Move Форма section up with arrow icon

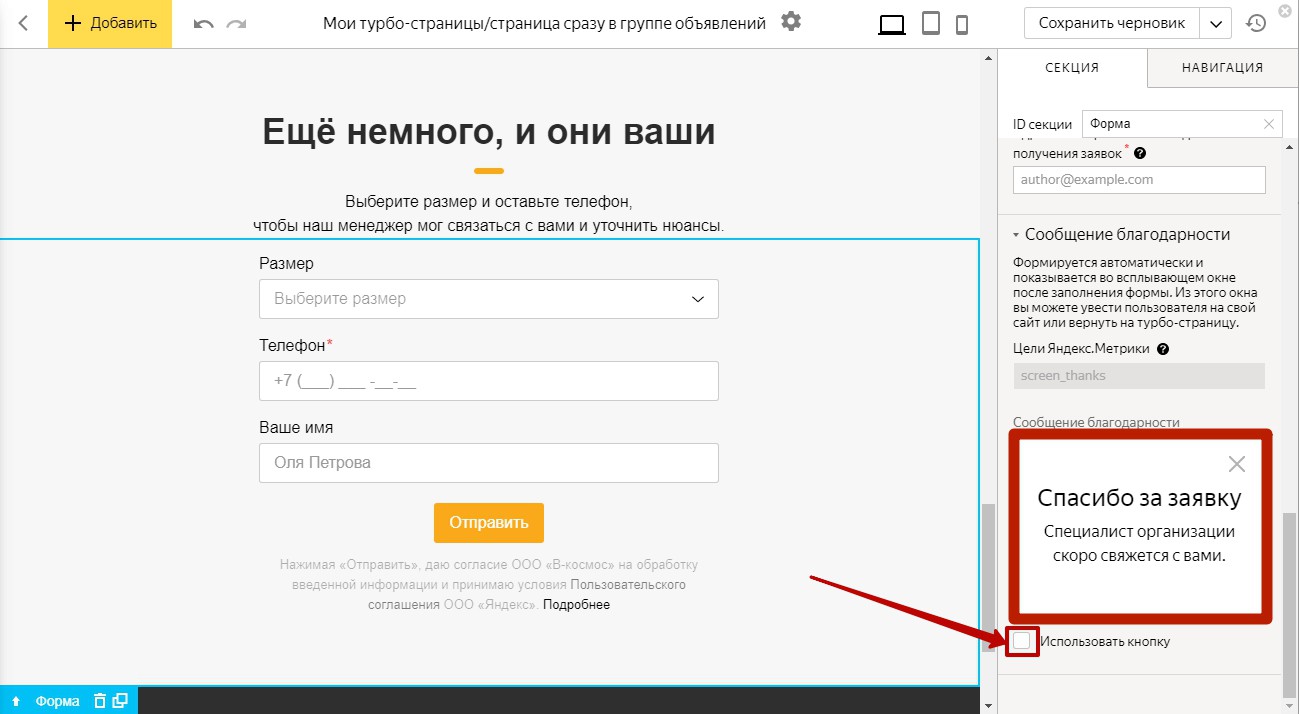click(x=17, y=701)
